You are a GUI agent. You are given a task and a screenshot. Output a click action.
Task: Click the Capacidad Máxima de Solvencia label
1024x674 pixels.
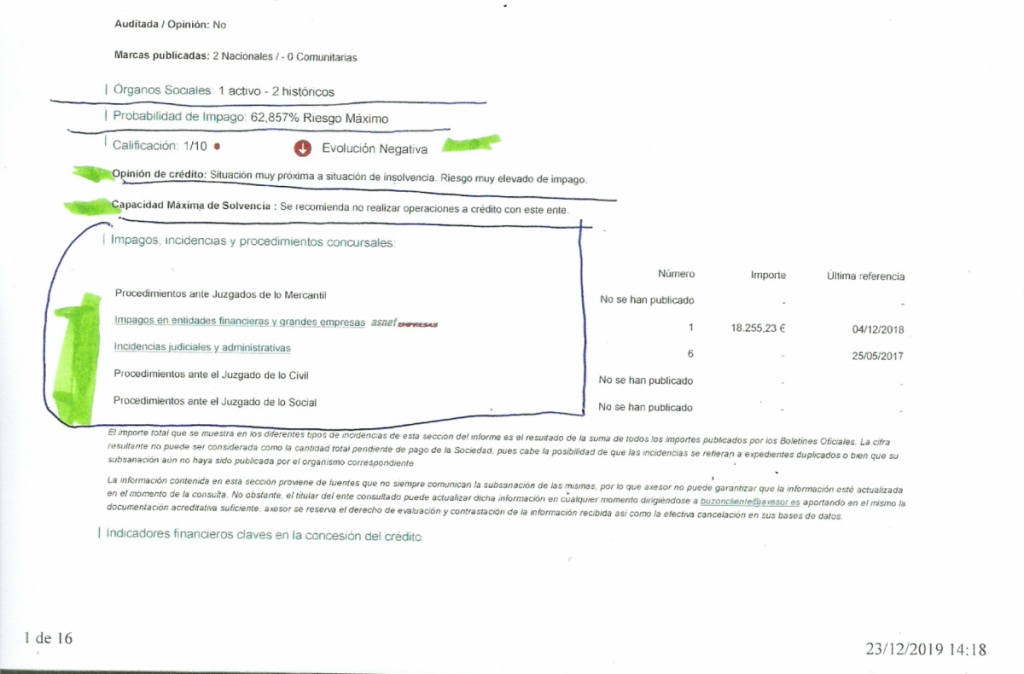195,207
